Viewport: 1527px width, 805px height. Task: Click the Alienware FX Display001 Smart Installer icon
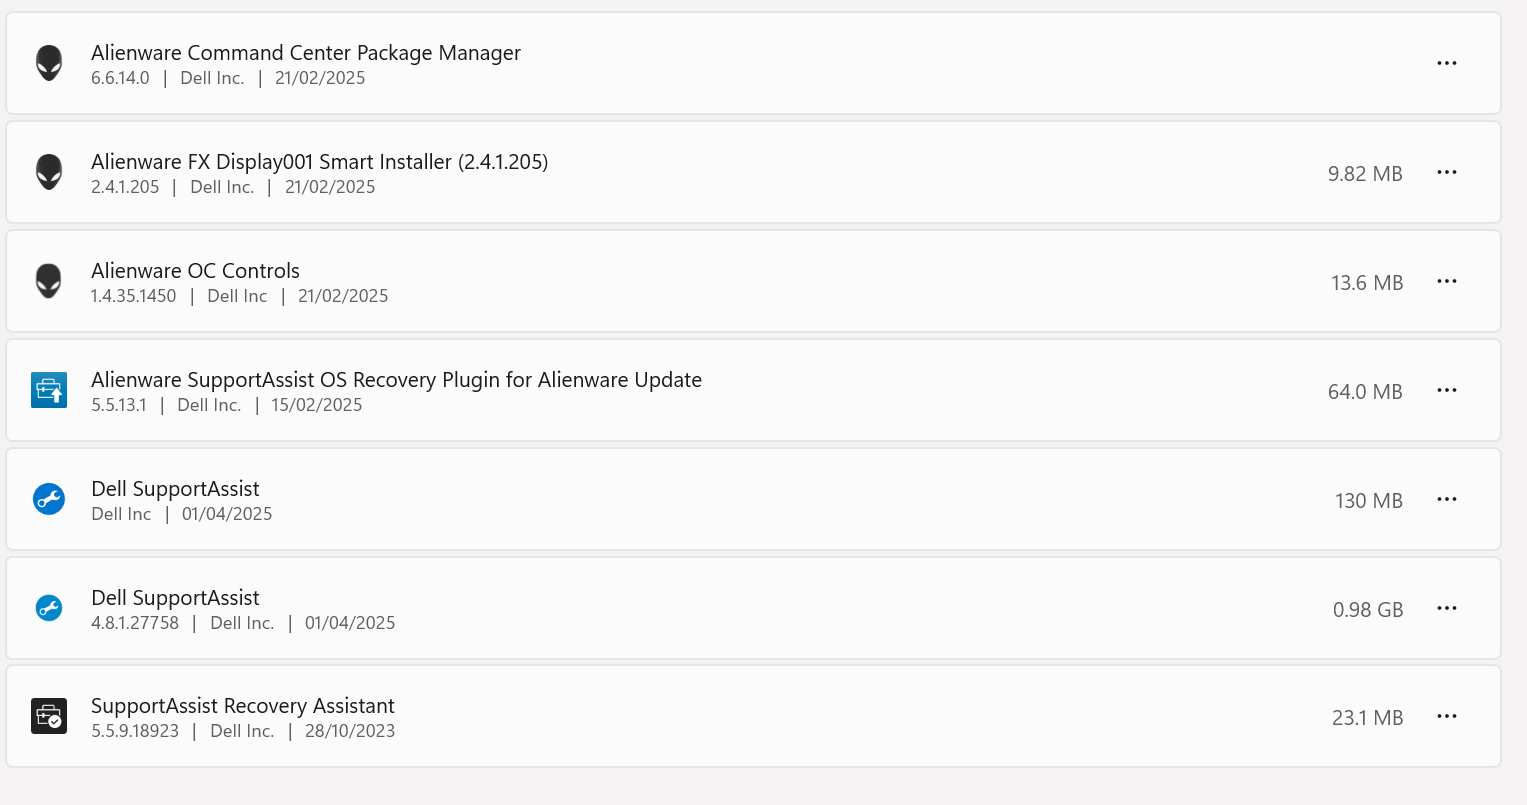(49, 172)
